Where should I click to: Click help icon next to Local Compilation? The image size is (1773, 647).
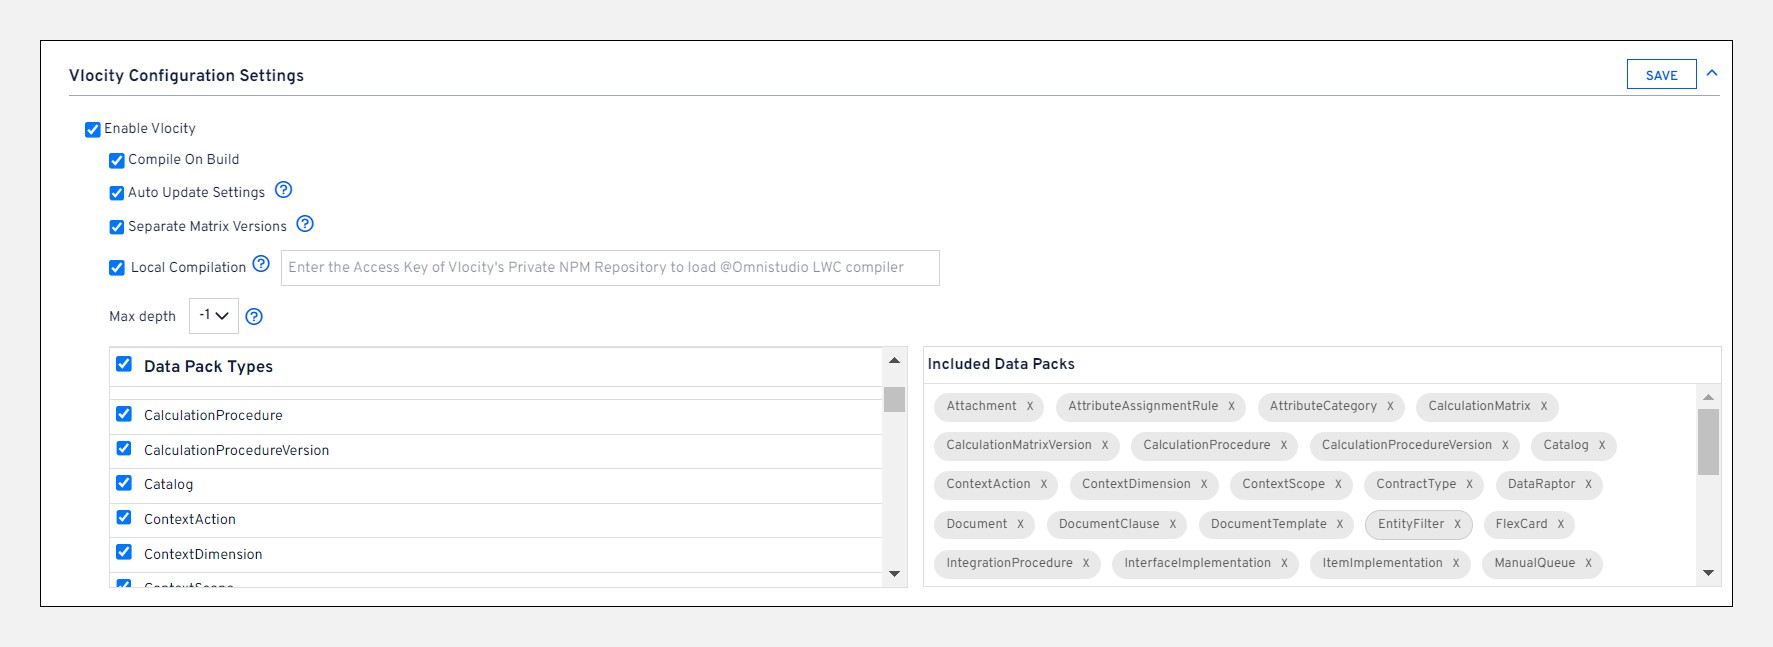click(261, 264)
